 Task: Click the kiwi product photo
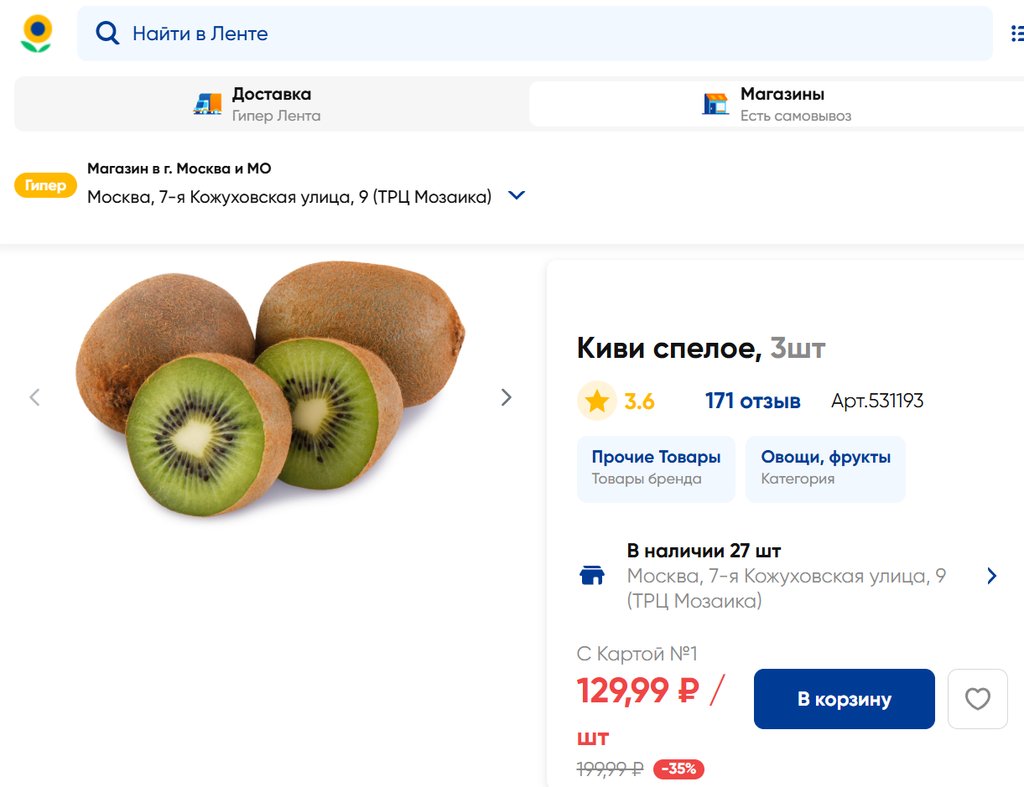pos(270,390)
